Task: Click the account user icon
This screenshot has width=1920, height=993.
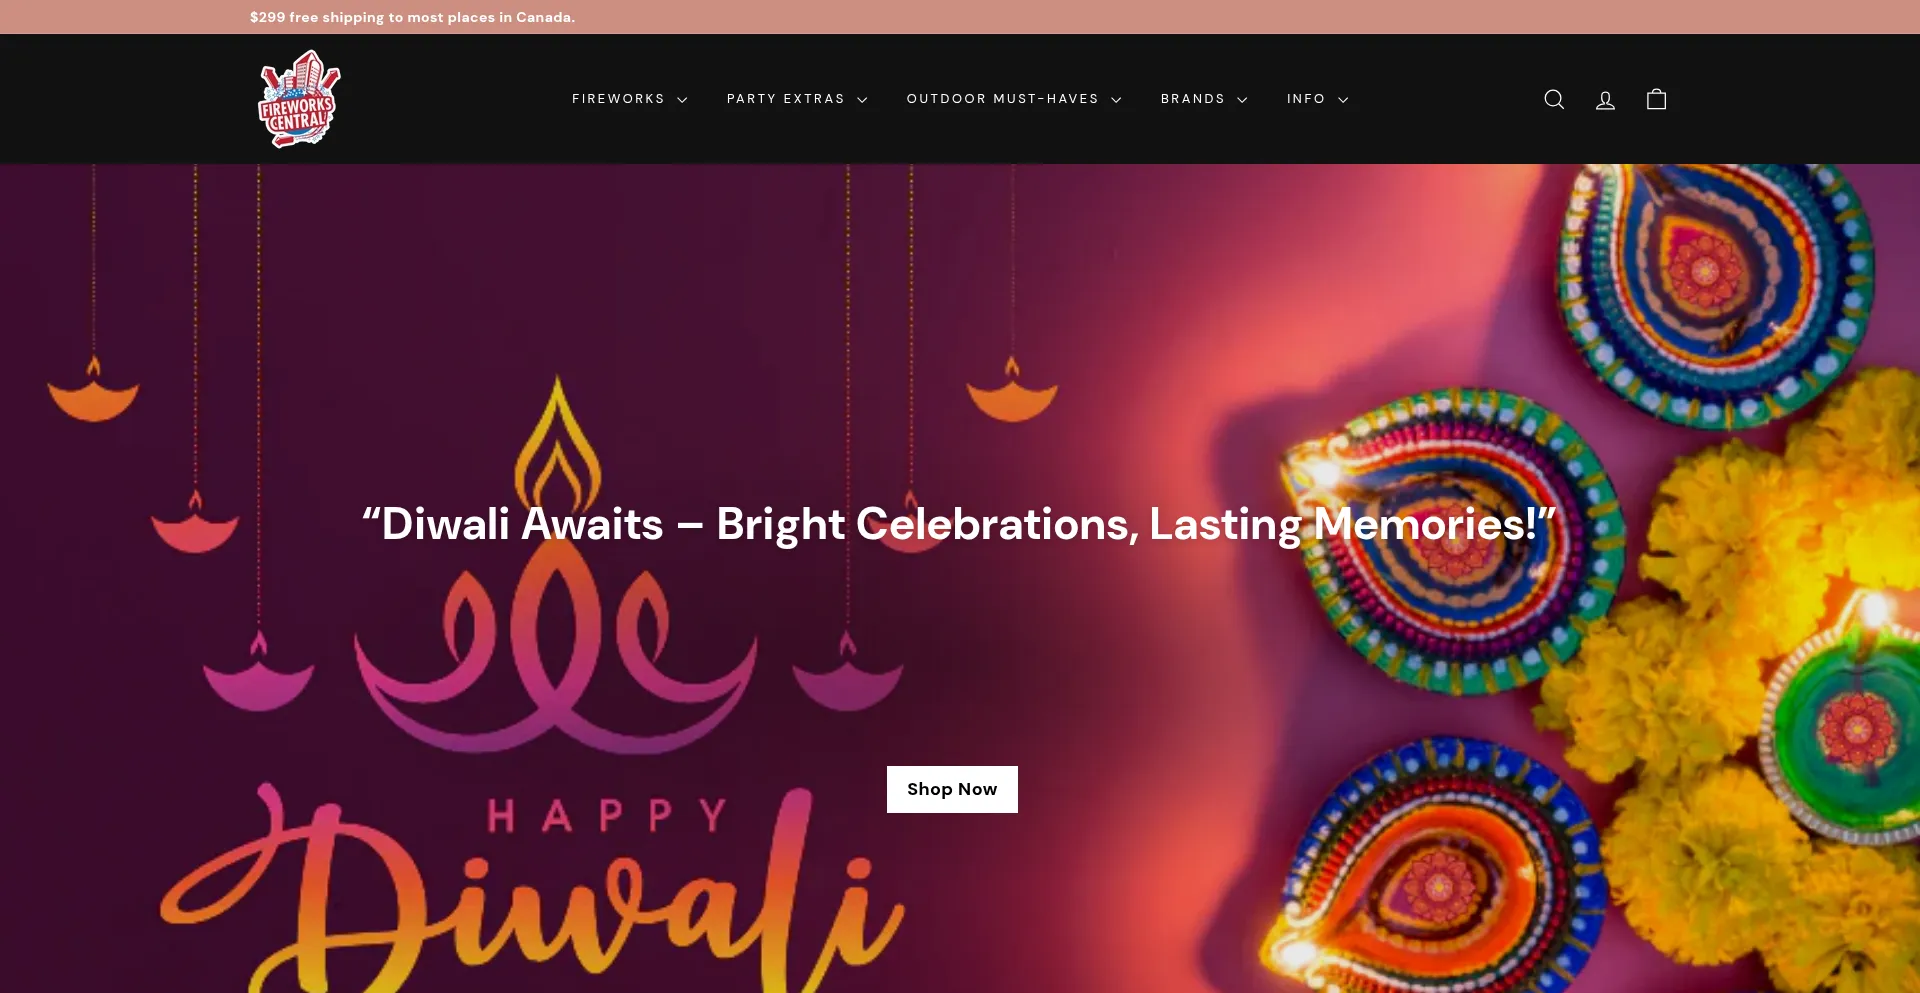Action: coord(1605,99)
